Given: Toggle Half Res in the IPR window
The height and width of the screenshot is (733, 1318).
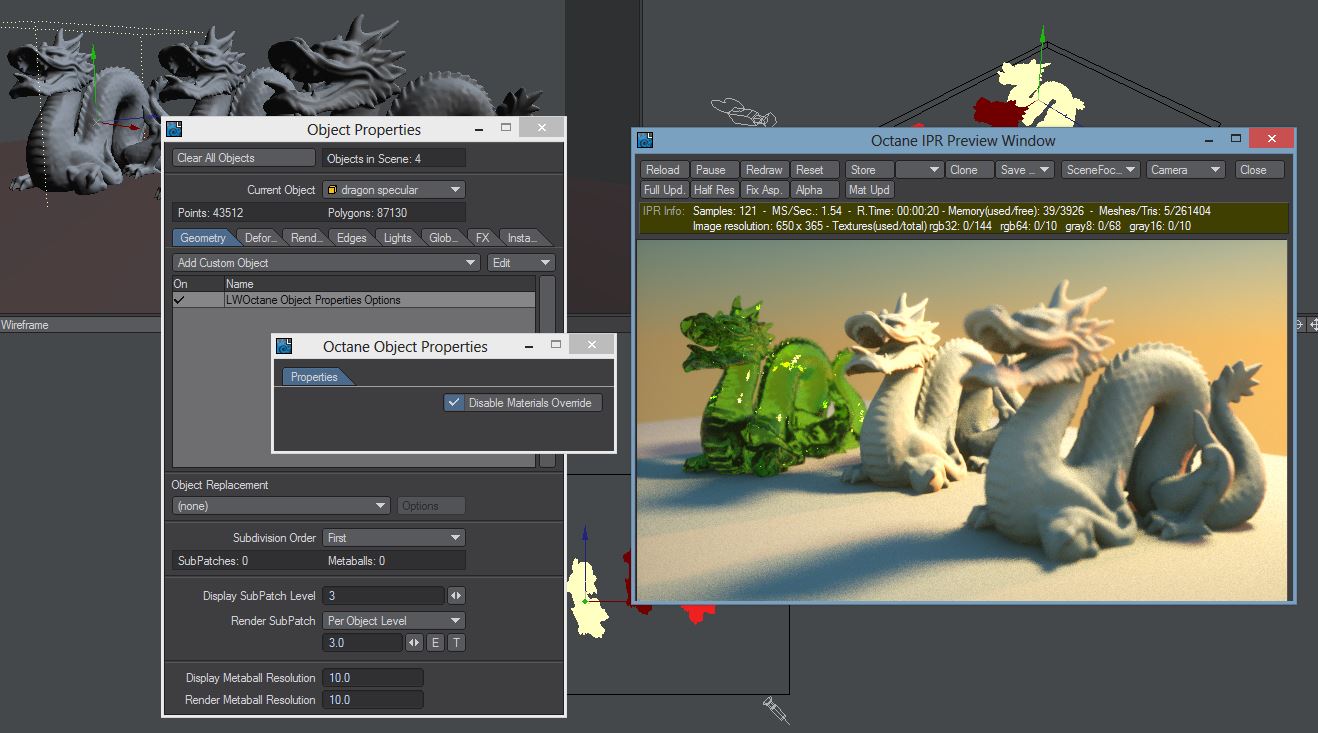Looking at the screenshot, I should pyautogui.click(x=714, y=190).
